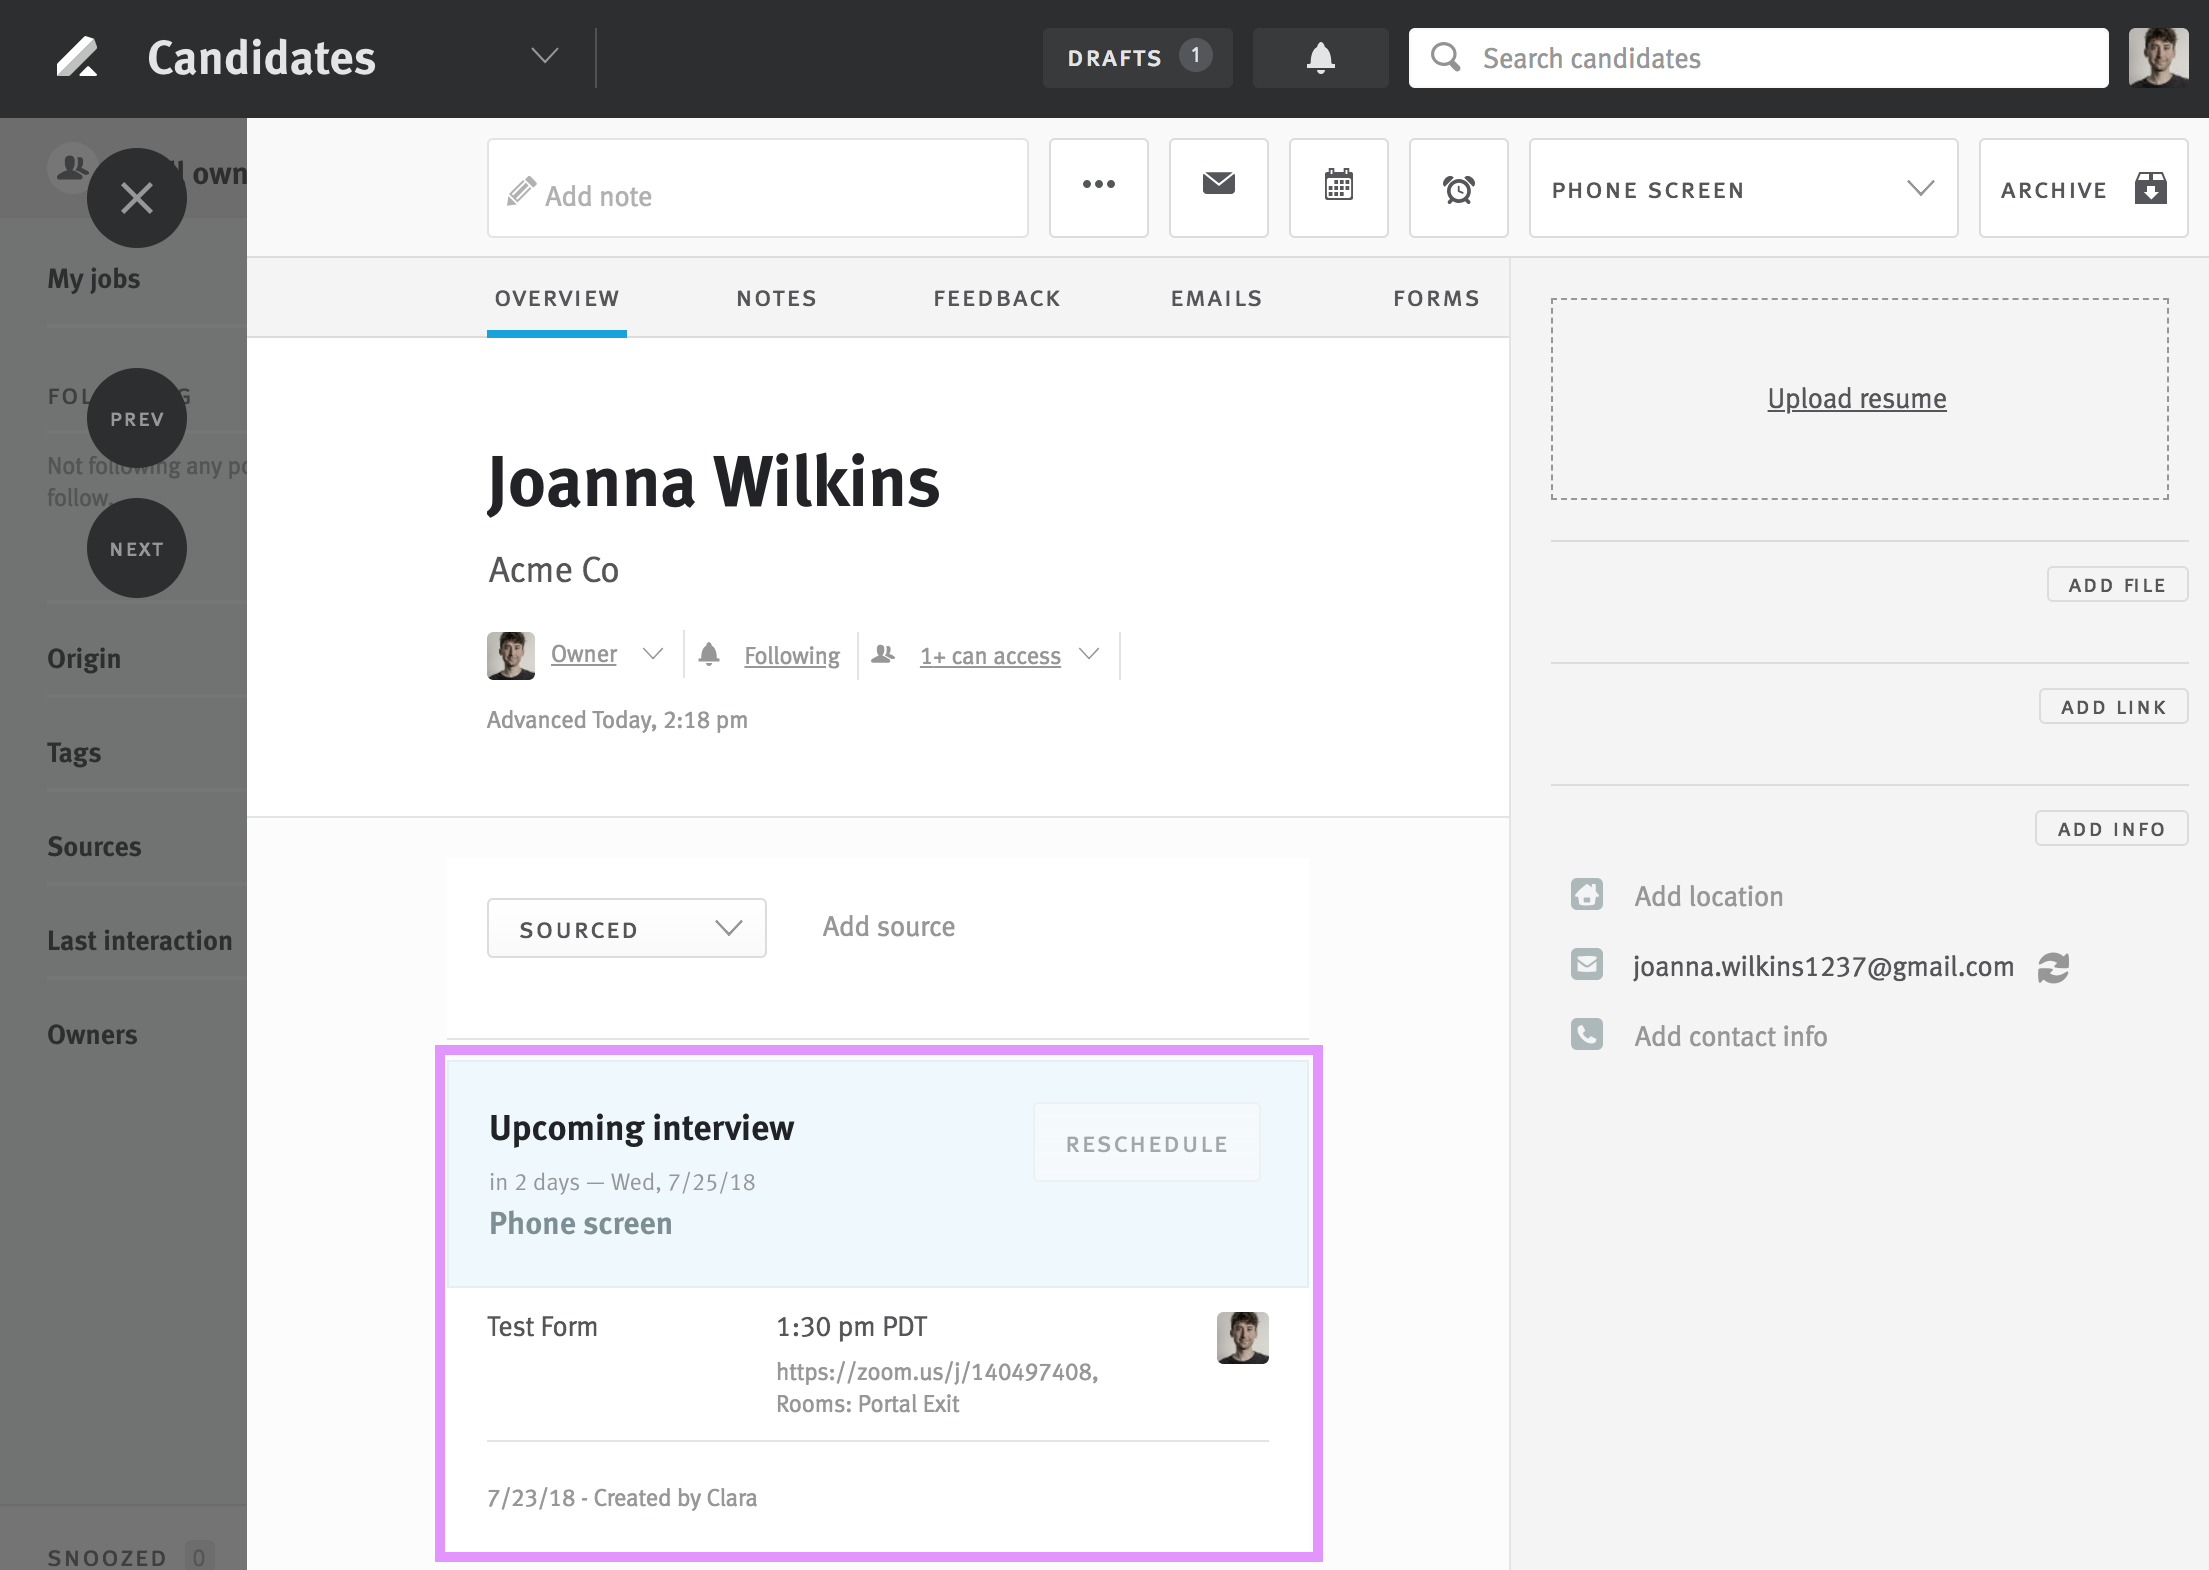Expand the can access chevron

coord(1089,654)
